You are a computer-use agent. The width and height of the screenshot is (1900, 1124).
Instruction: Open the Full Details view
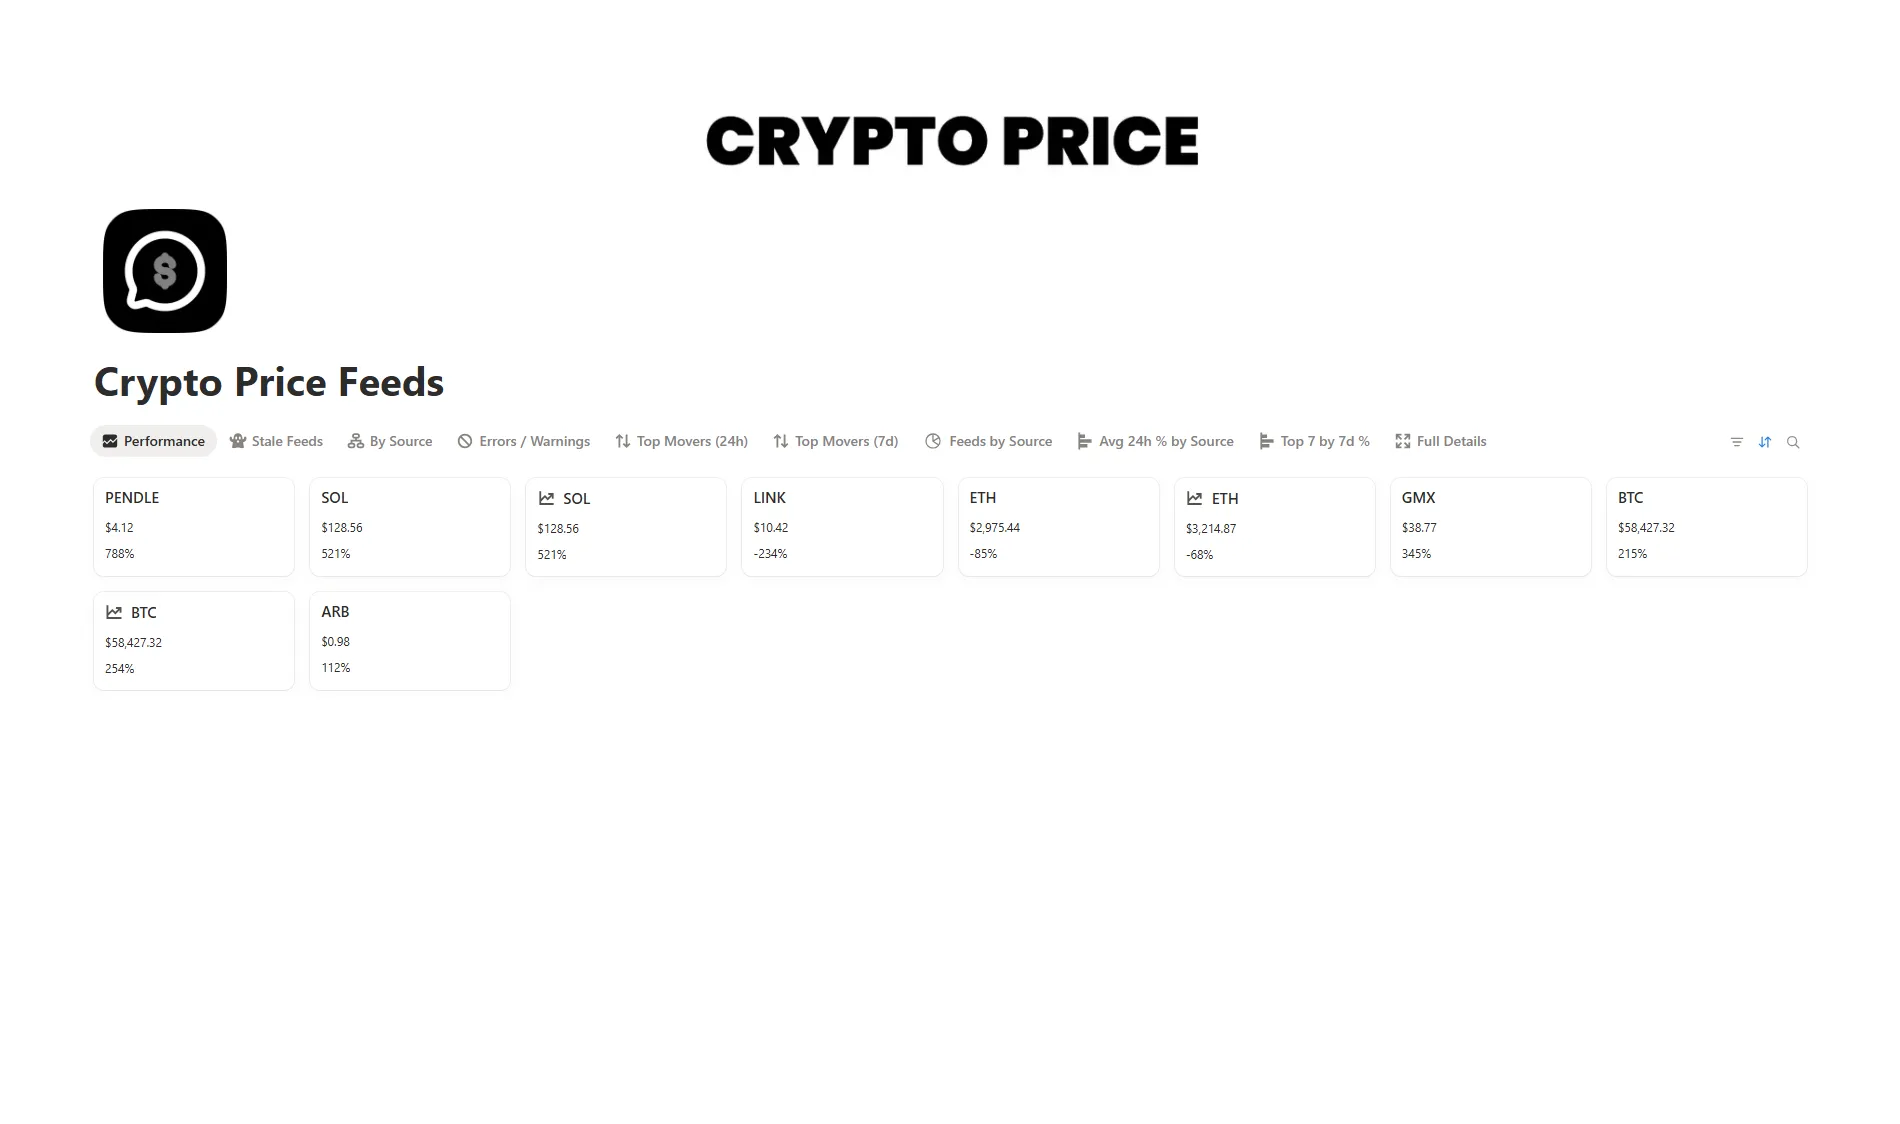[x=1451, y=441]
